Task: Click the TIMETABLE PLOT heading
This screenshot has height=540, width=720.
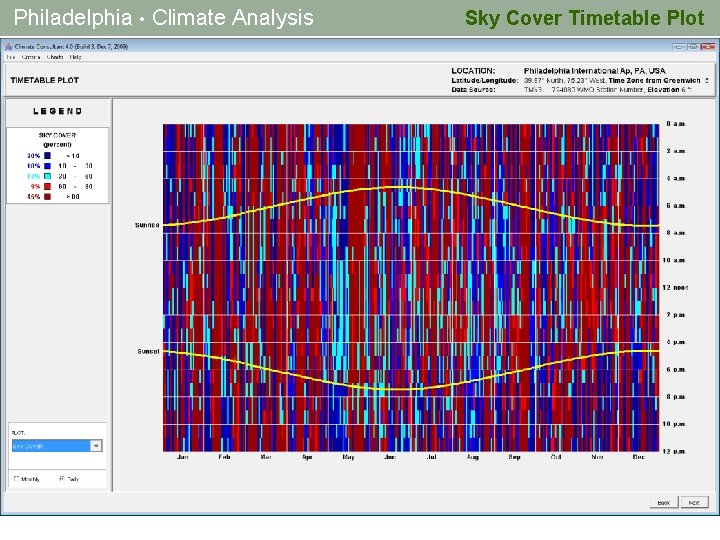Action: click(45, 80)
